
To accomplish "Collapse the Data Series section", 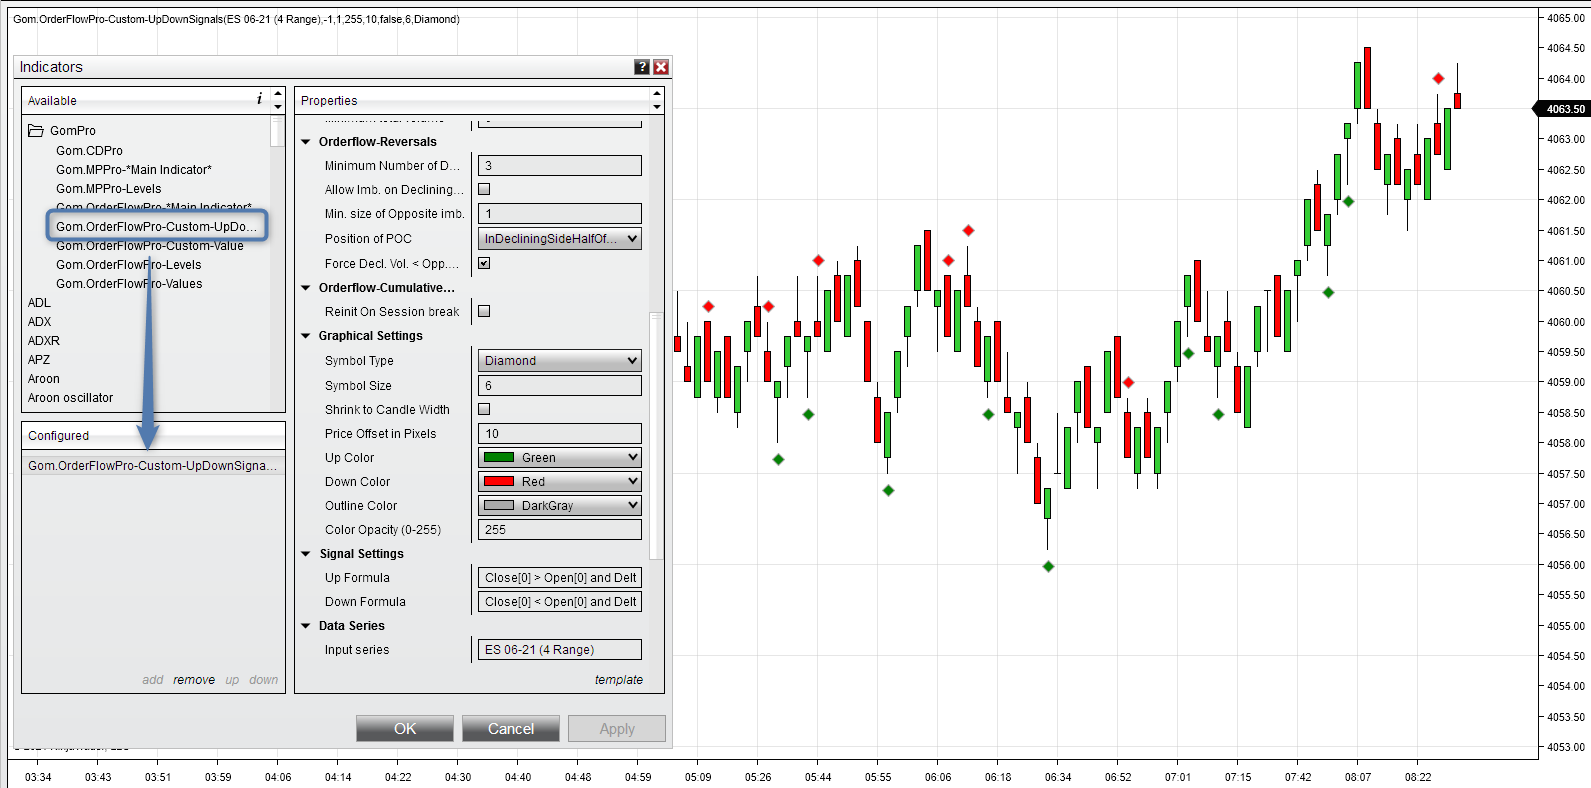I will click(306, 626).
